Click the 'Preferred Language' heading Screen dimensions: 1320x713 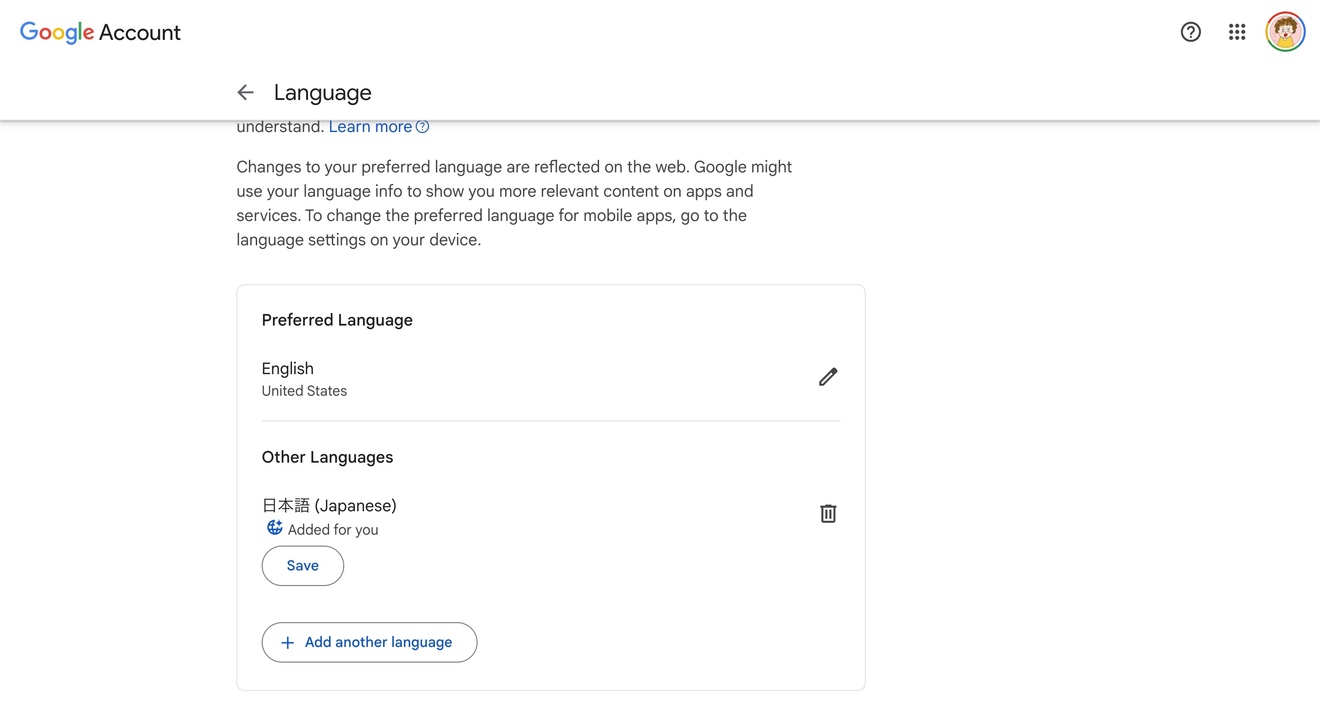(x=337, y=320)
